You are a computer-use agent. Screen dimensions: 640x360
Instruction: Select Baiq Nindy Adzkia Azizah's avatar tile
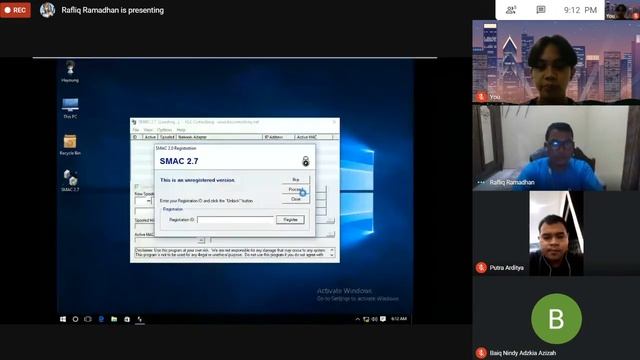click(x=556, y=318)
